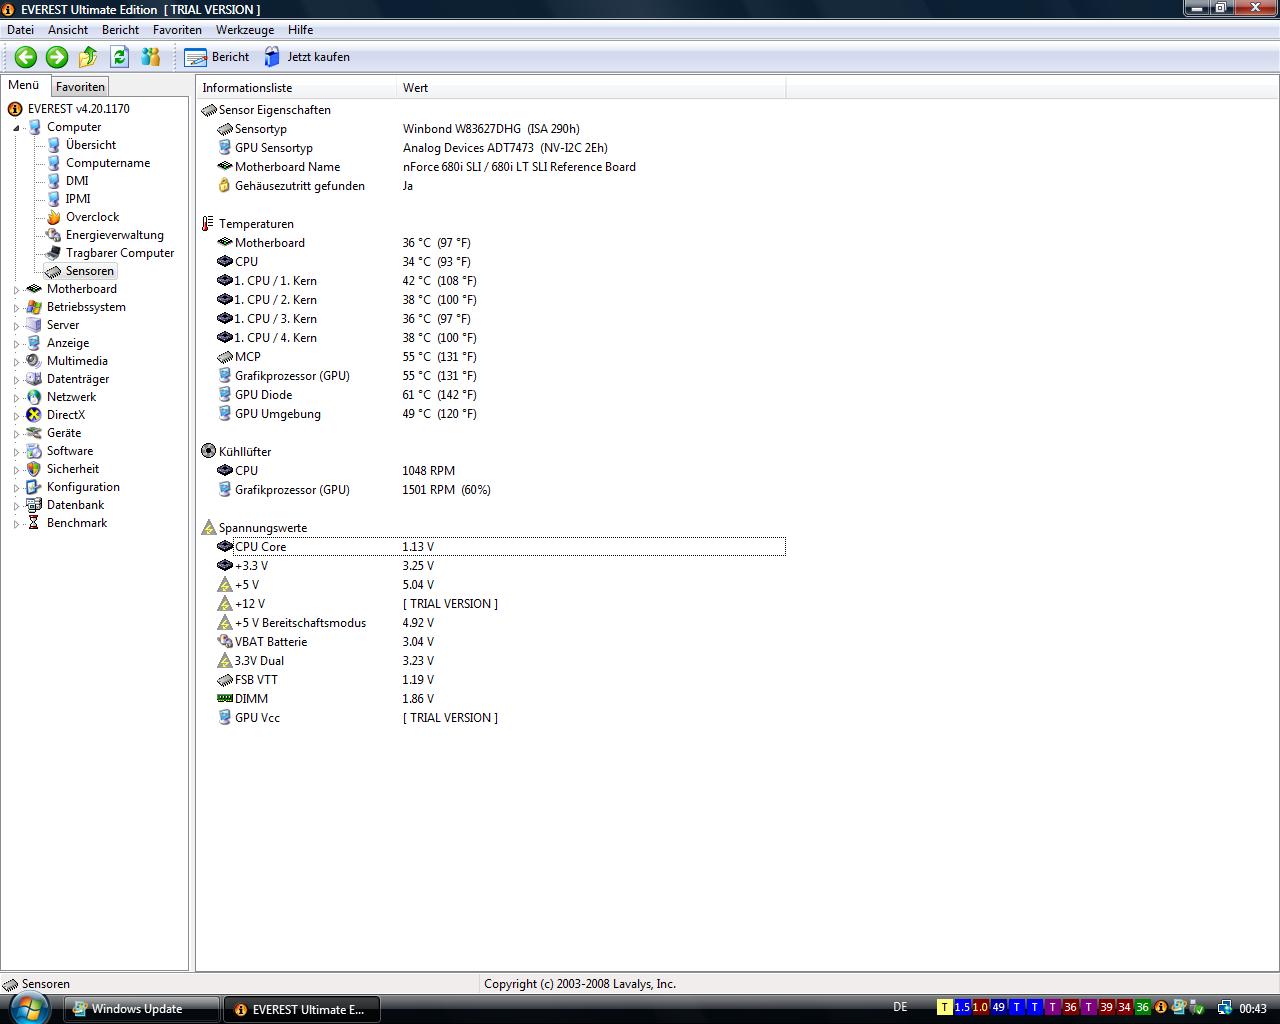1280x1024 pixels.
Task: Click Jetzt kaufen in the toolbar
Action: (x=307, y=57)
